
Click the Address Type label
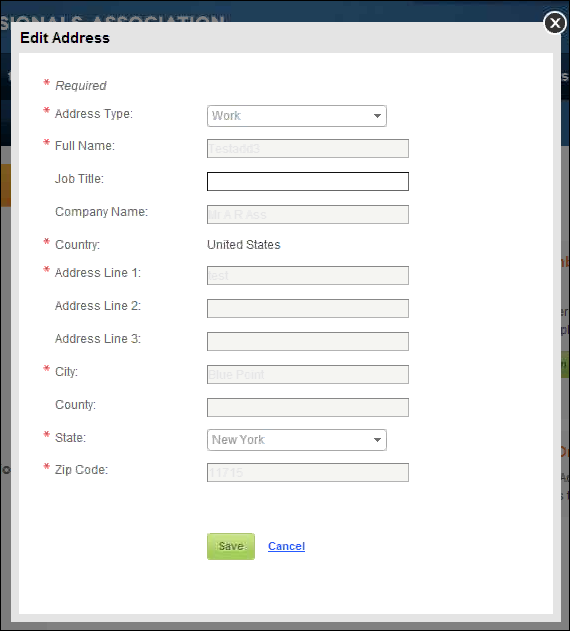coord(94,114)
